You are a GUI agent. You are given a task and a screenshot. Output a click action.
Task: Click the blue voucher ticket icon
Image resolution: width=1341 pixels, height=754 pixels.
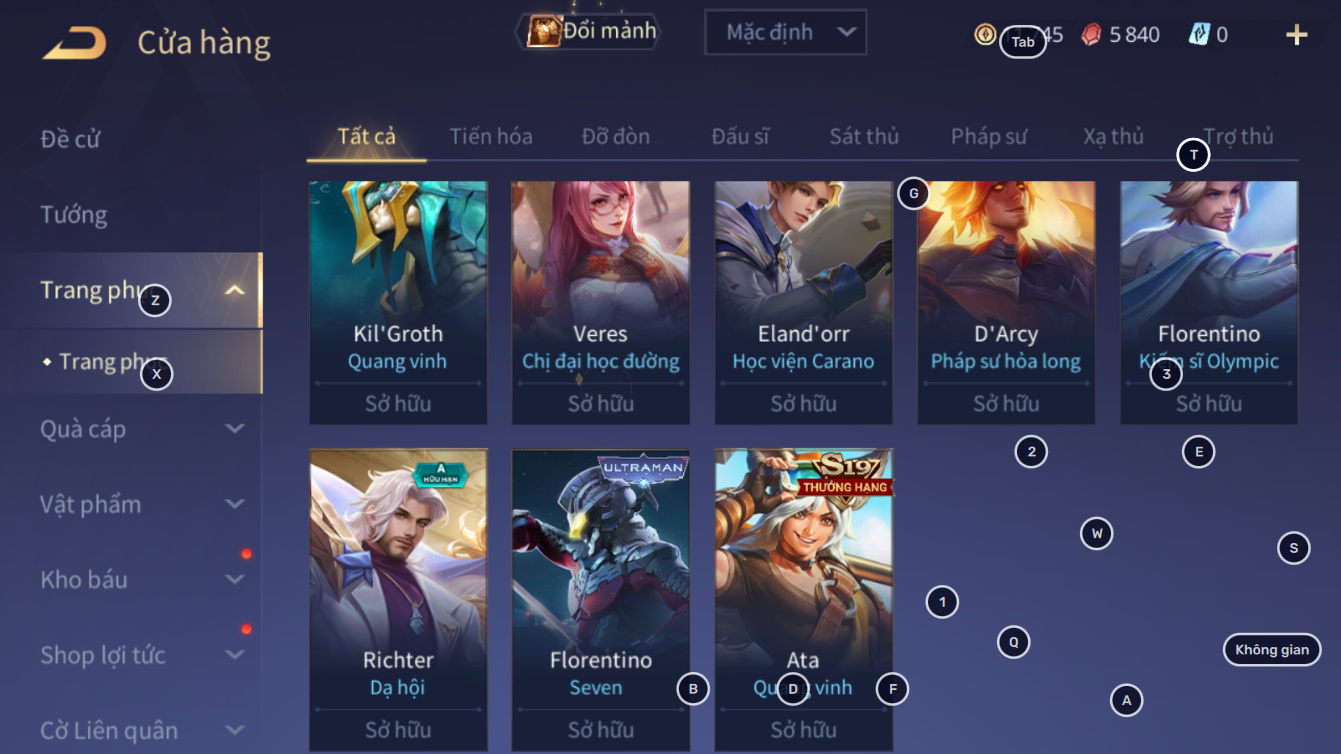tap(1199, 34)
